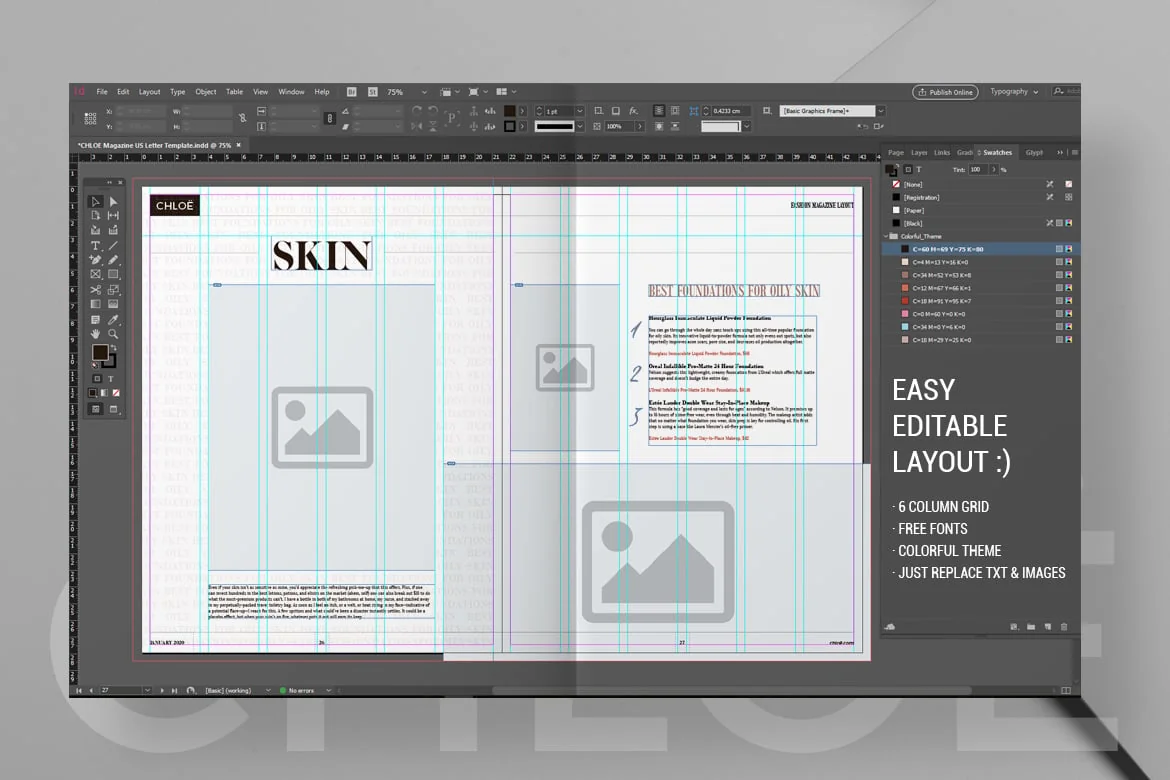
Task: Choose the Page tool
Action: click(96, 216)
